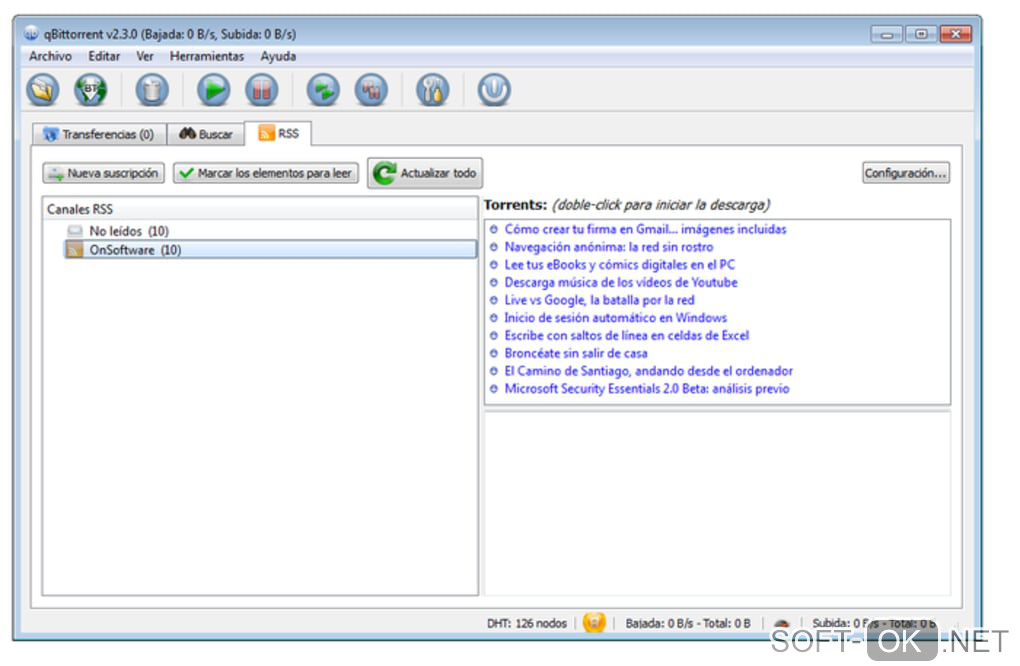The height and width of the screenshot is (666, 1020).
Task: Click Marcar los elementos para leer
Action: coord(265,173)
